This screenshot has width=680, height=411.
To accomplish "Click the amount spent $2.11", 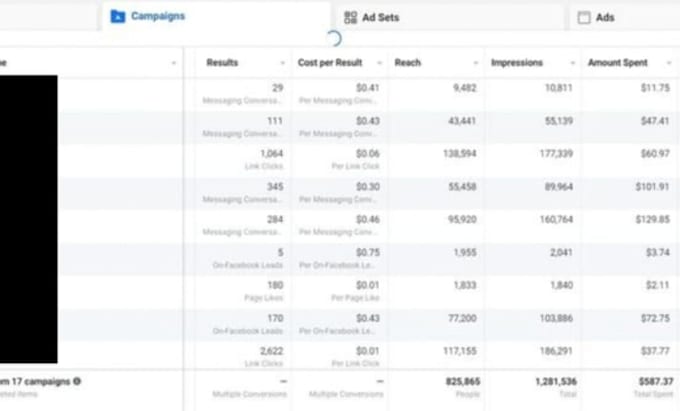I will pyautogui.click(x=658, y=285).
